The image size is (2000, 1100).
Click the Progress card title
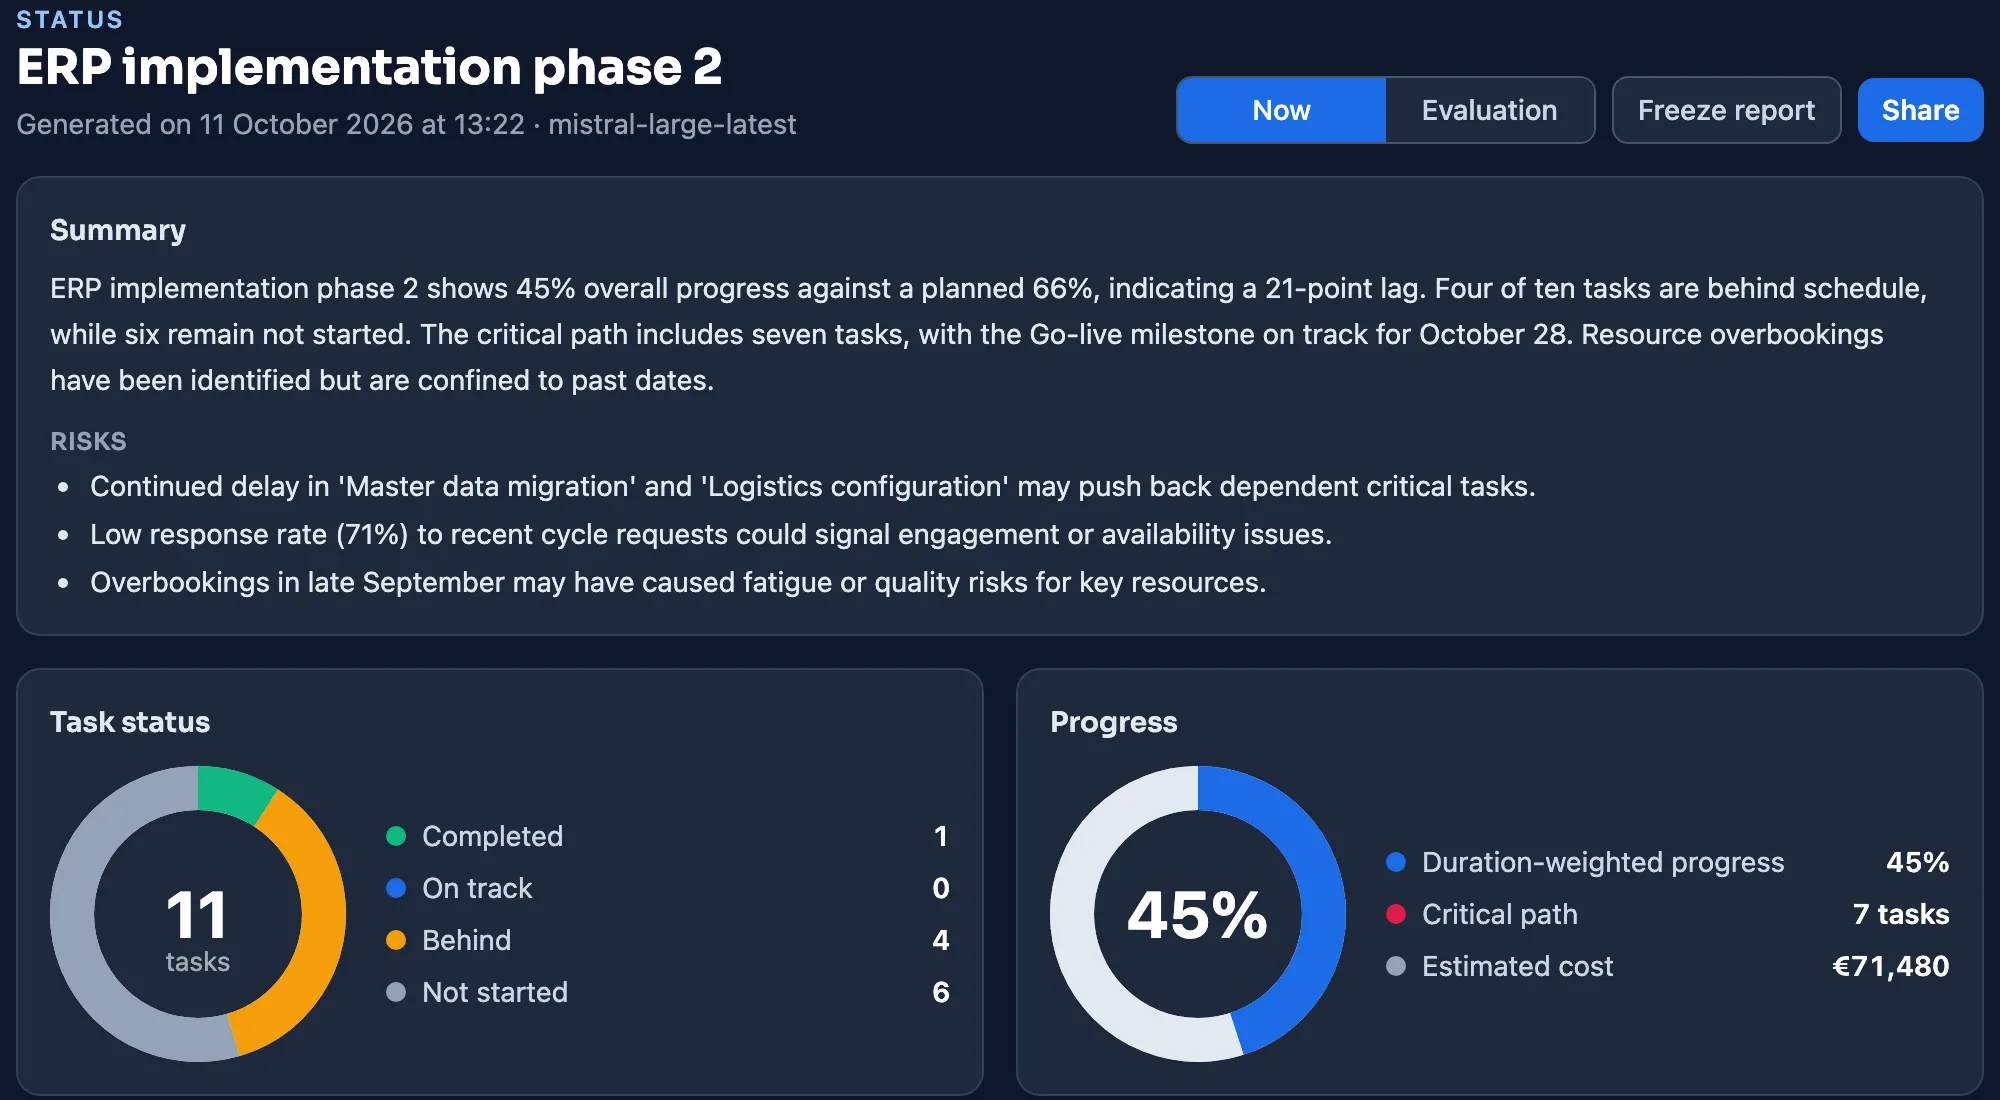click(1114, 722)
